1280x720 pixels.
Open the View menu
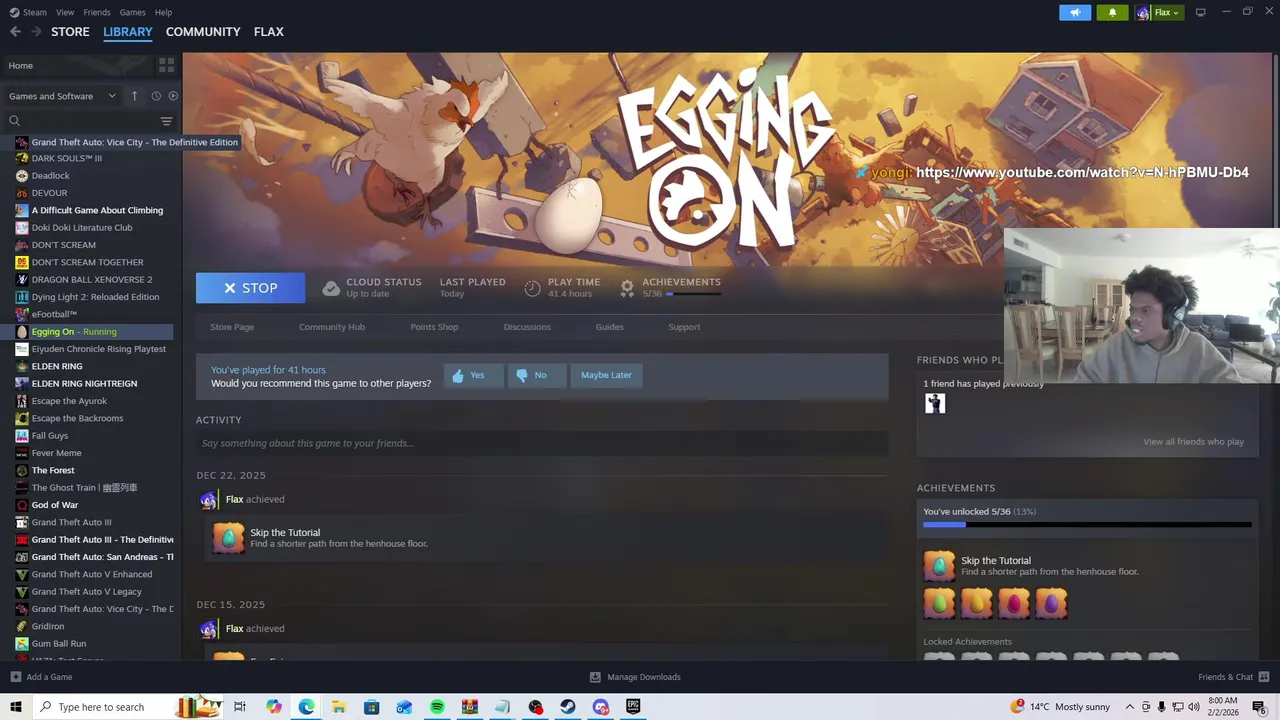pyautogui.click(x=65, y=12)
